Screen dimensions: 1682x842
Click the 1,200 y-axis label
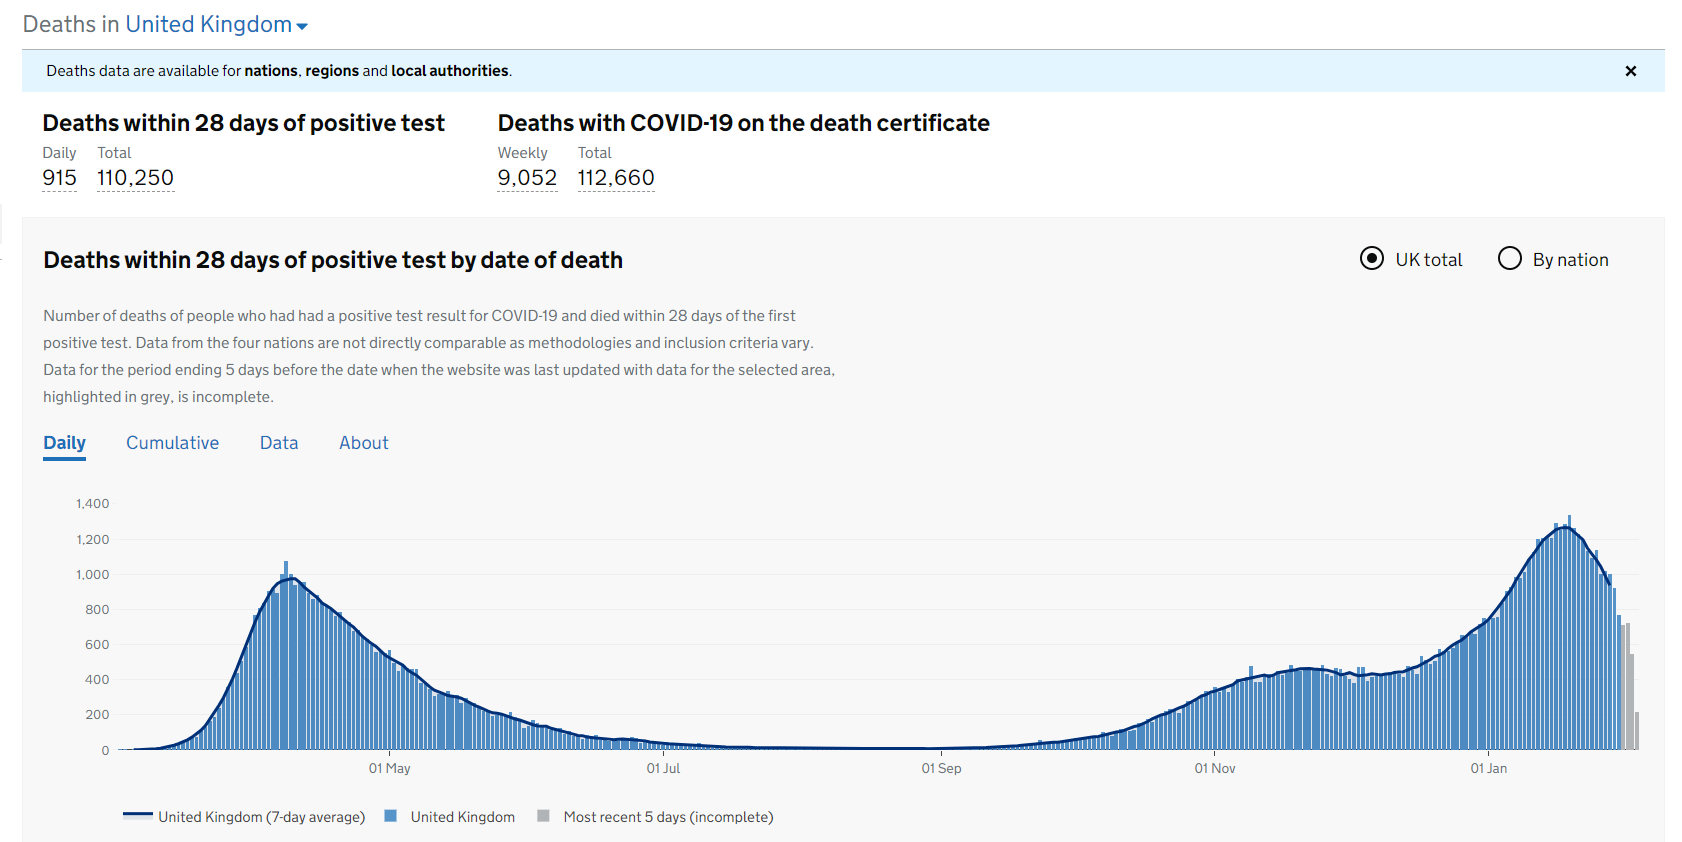tap(92, 539)
